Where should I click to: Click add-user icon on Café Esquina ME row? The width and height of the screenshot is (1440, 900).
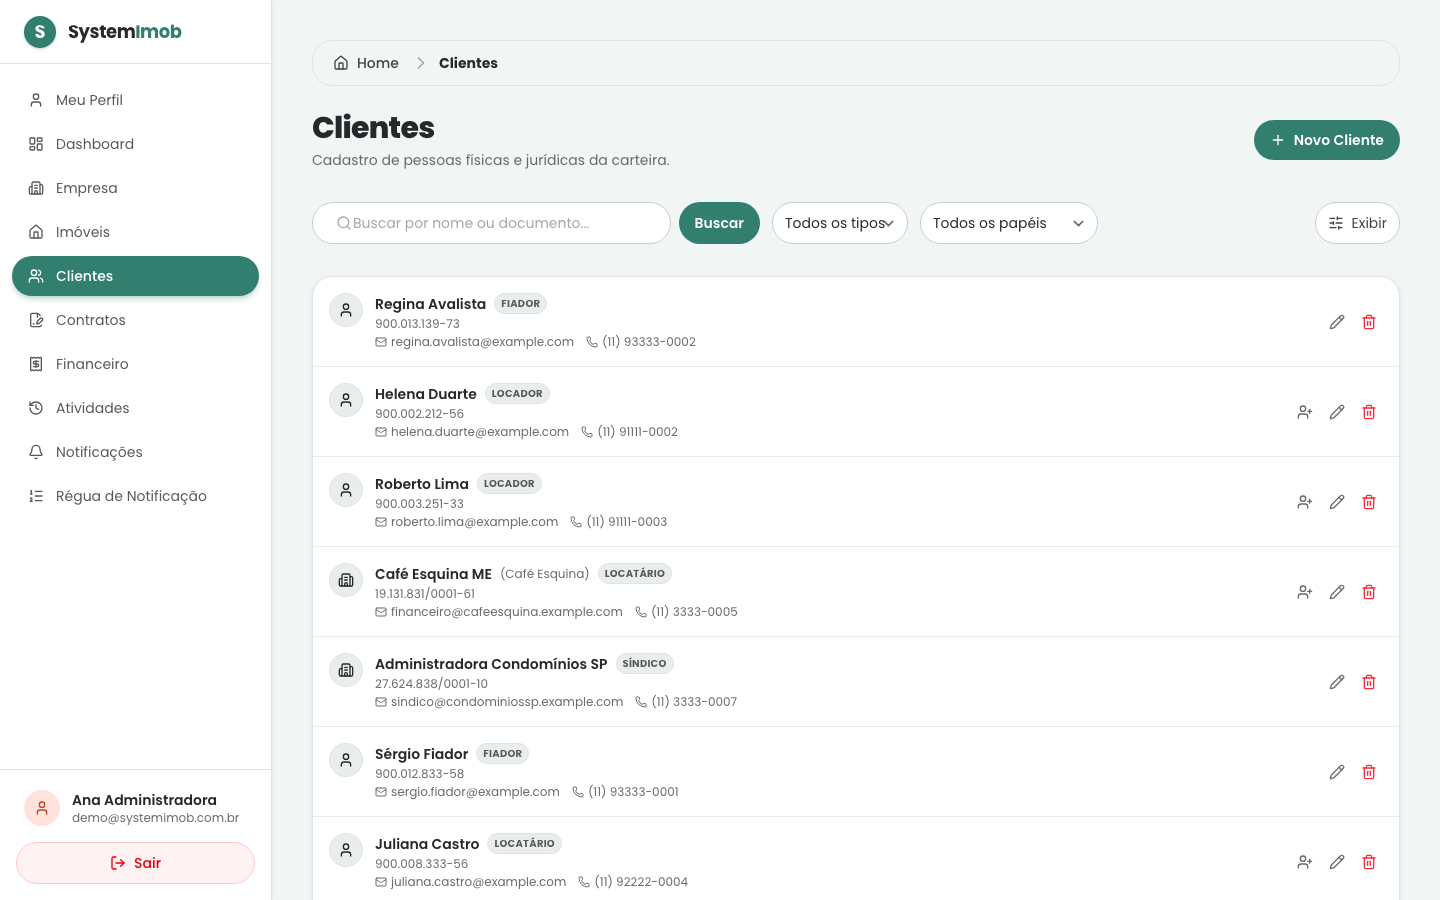pos(1305,592)
